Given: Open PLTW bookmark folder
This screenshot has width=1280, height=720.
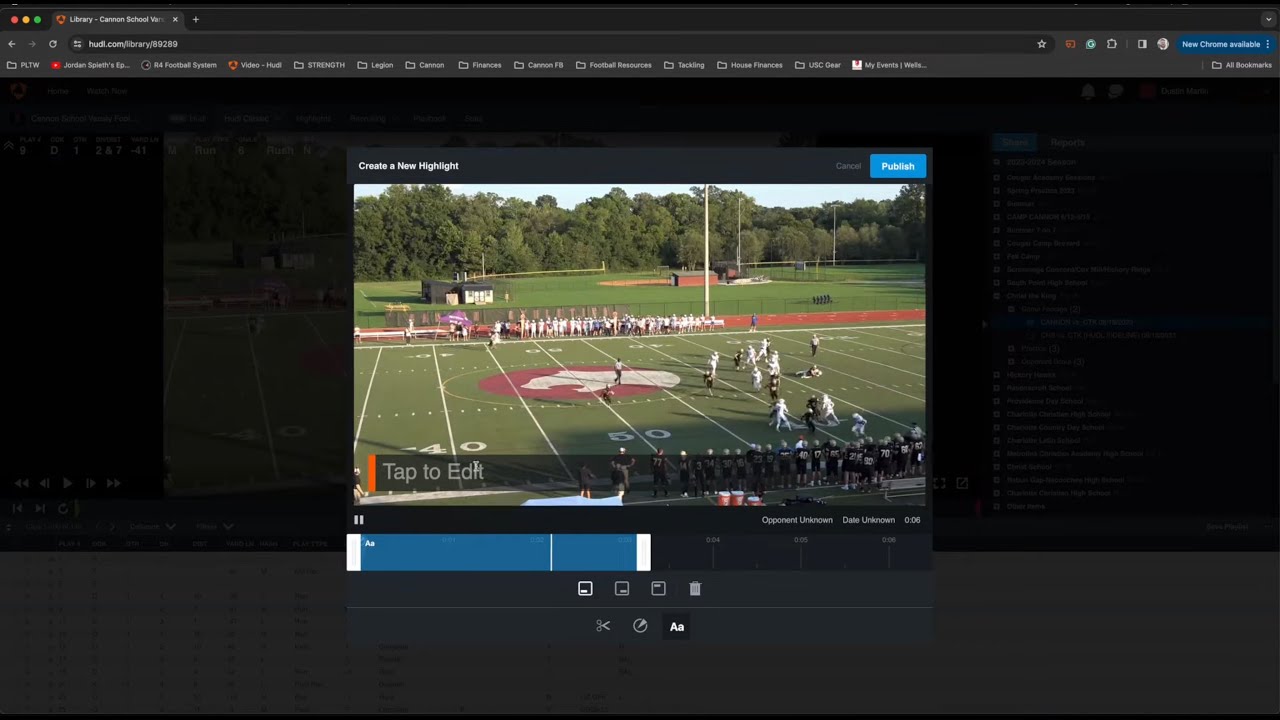Looking at the screenshot, I should coord(23,65).
